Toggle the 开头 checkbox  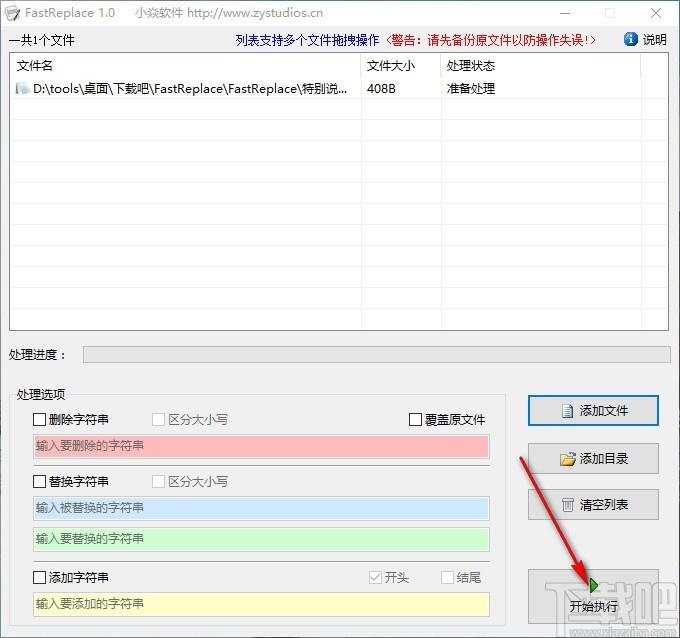point(375,577)
